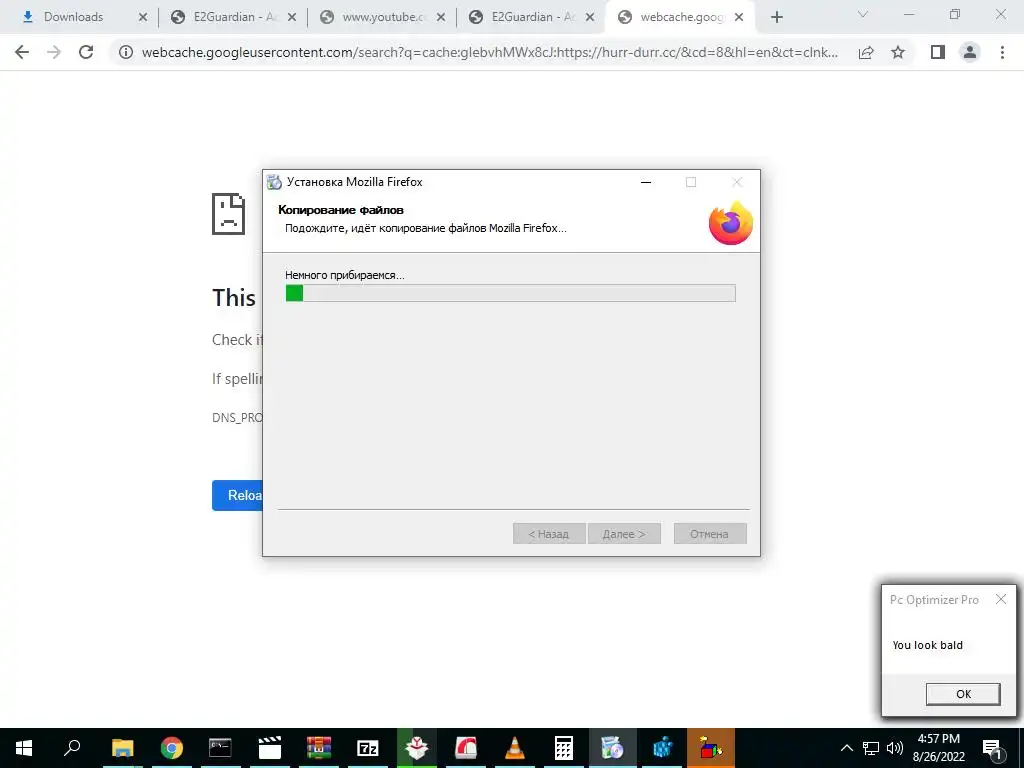Screen dimensions: 1024x768
Task: Click the site information icon in the address bar
Action: pos(126,52)
